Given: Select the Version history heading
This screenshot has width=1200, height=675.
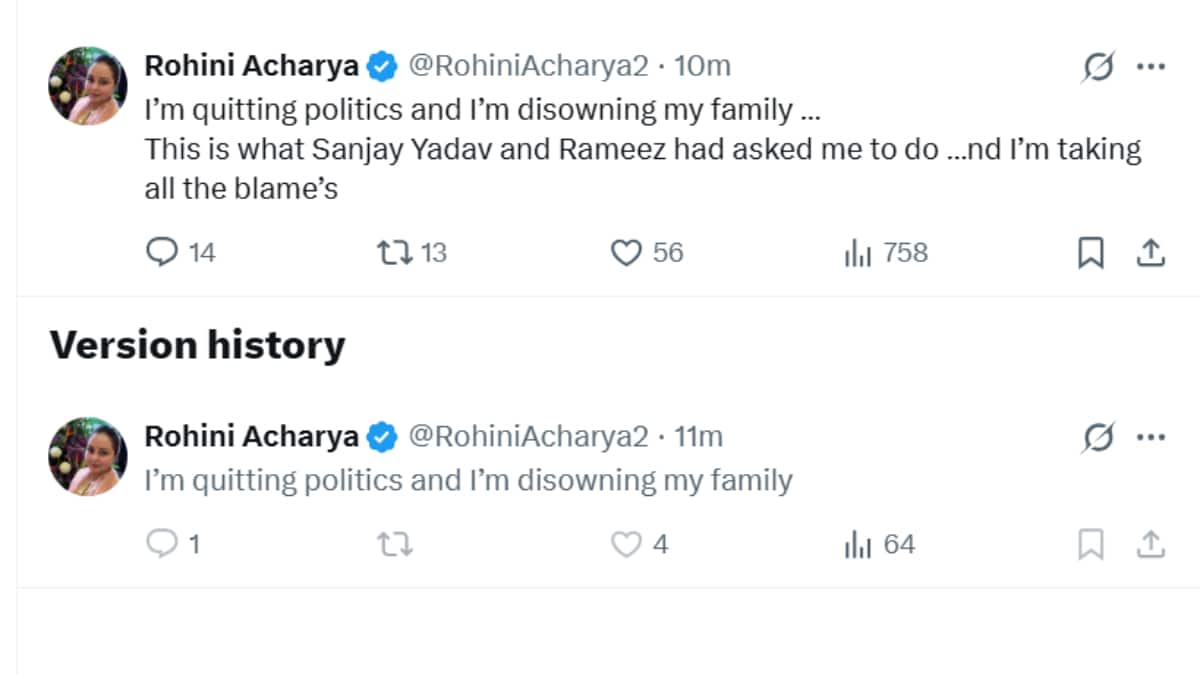Looking at the screenshot, I should [198, 344].
